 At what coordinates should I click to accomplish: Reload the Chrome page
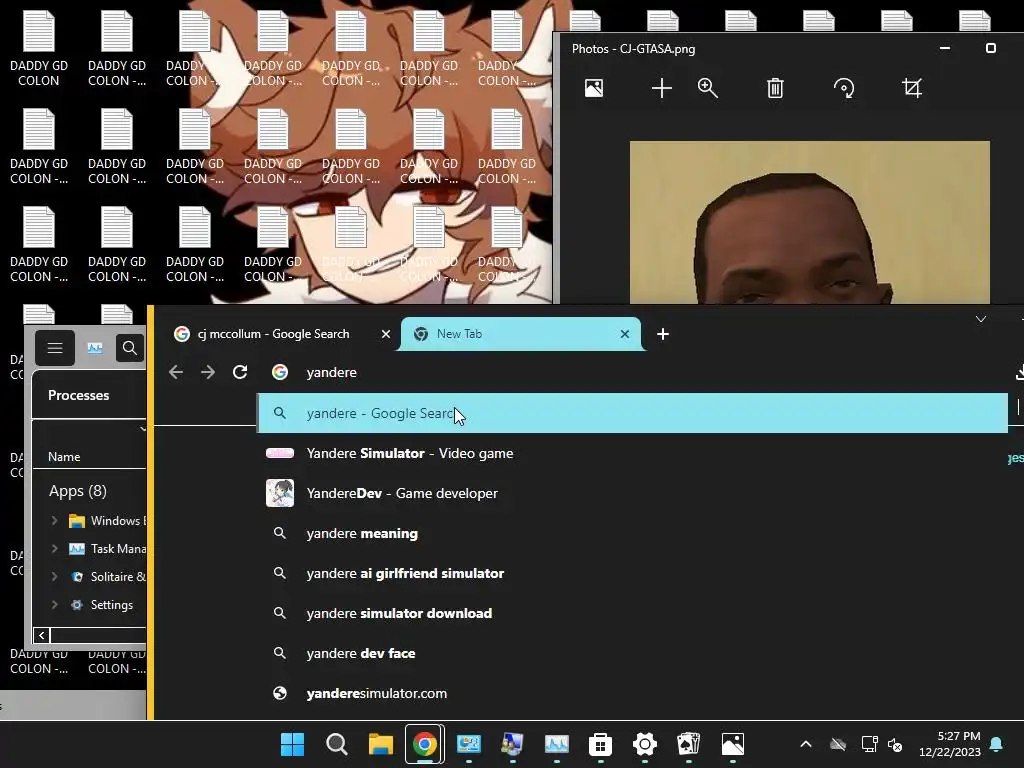(x=240, y=372)
